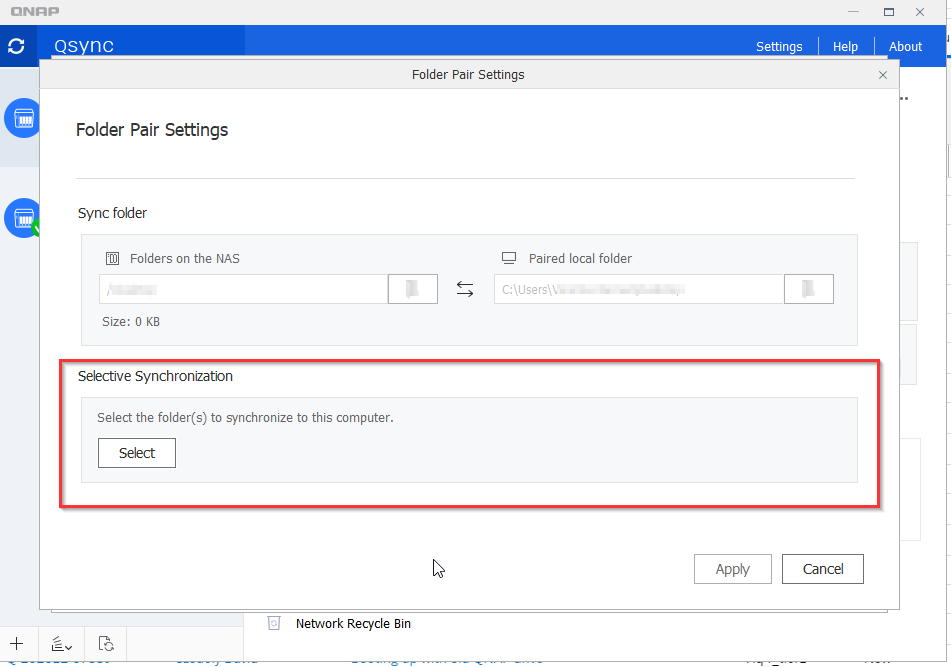Click the swap arrows between folder fields

point(465,289)
